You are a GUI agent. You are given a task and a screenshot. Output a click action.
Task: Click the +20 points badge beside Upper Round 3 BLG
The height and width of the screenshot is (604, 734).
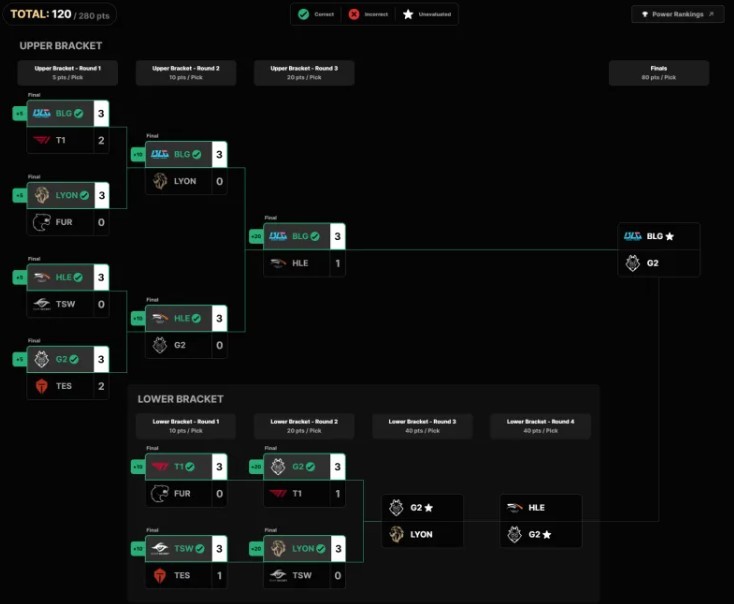pos(256,236)
